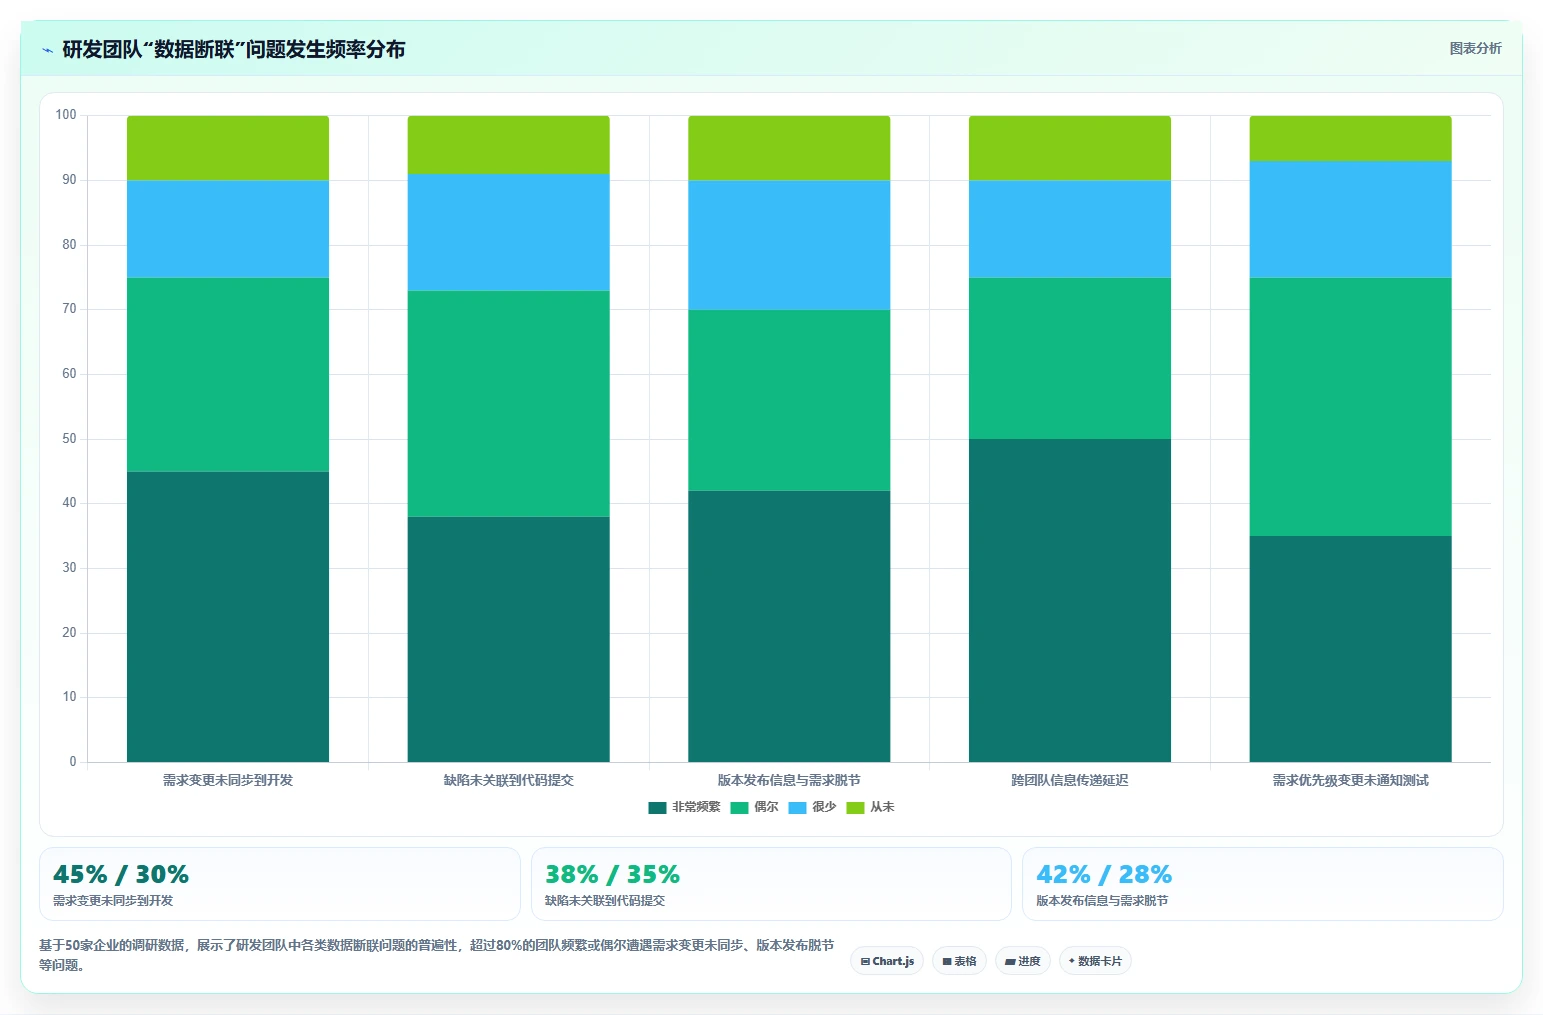Click the y-axis value 100
This screenshot has width=1543, height=1015.
[x=66, y=115]
